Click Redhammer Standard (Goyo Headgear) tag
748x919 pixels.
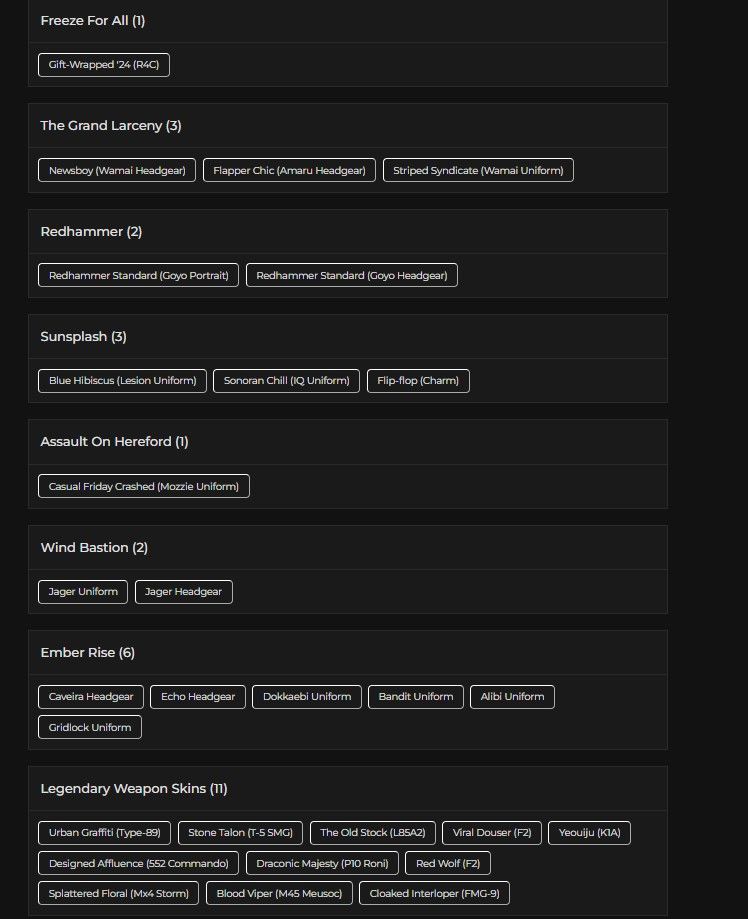click(352, 275)
